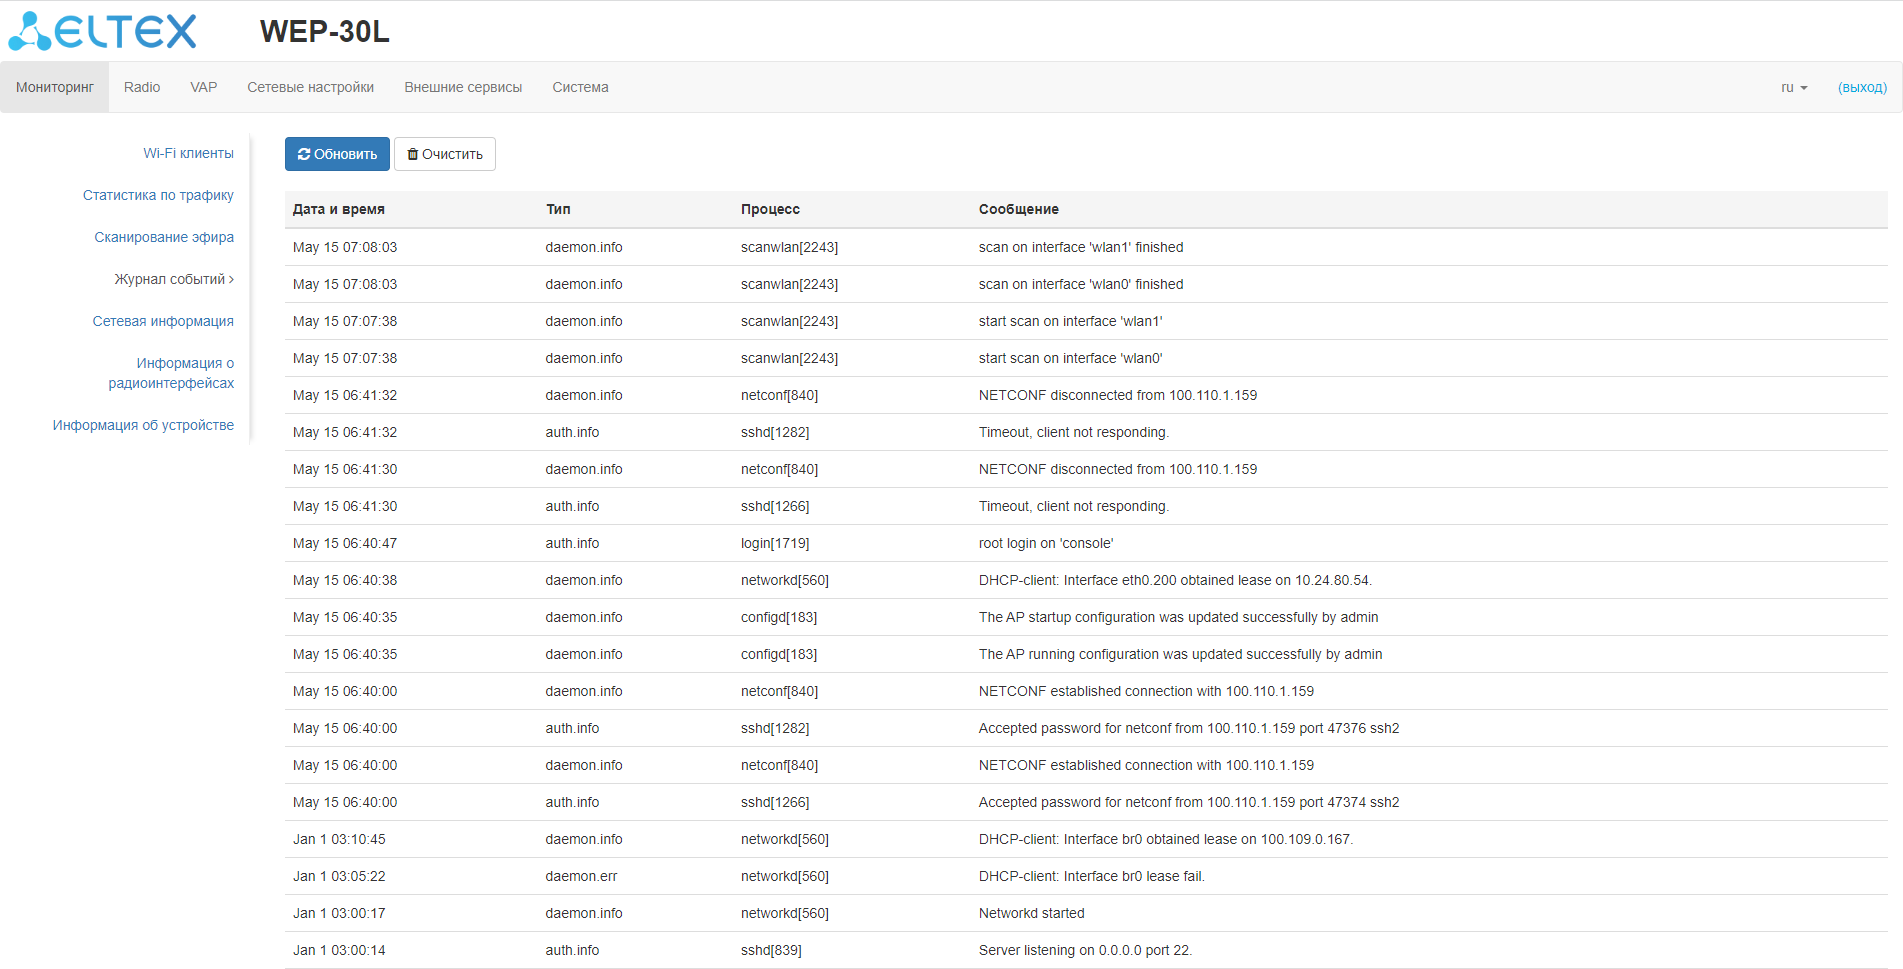Screen dimensions: 1903x969
Task: Switch to the Radio tab
Action: point(142,88)
